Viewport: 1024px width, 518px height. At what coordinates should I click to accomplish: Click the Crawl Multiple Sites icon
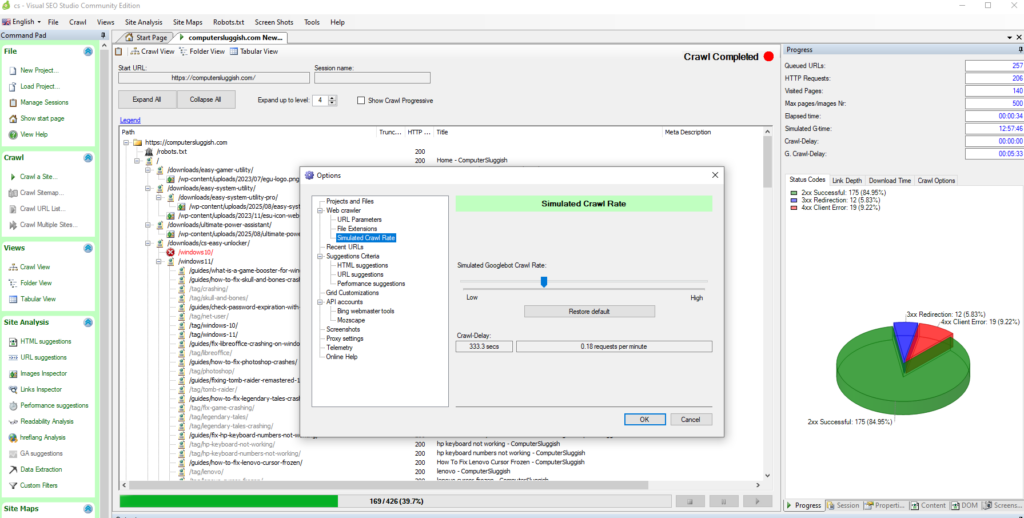[12, 225]
